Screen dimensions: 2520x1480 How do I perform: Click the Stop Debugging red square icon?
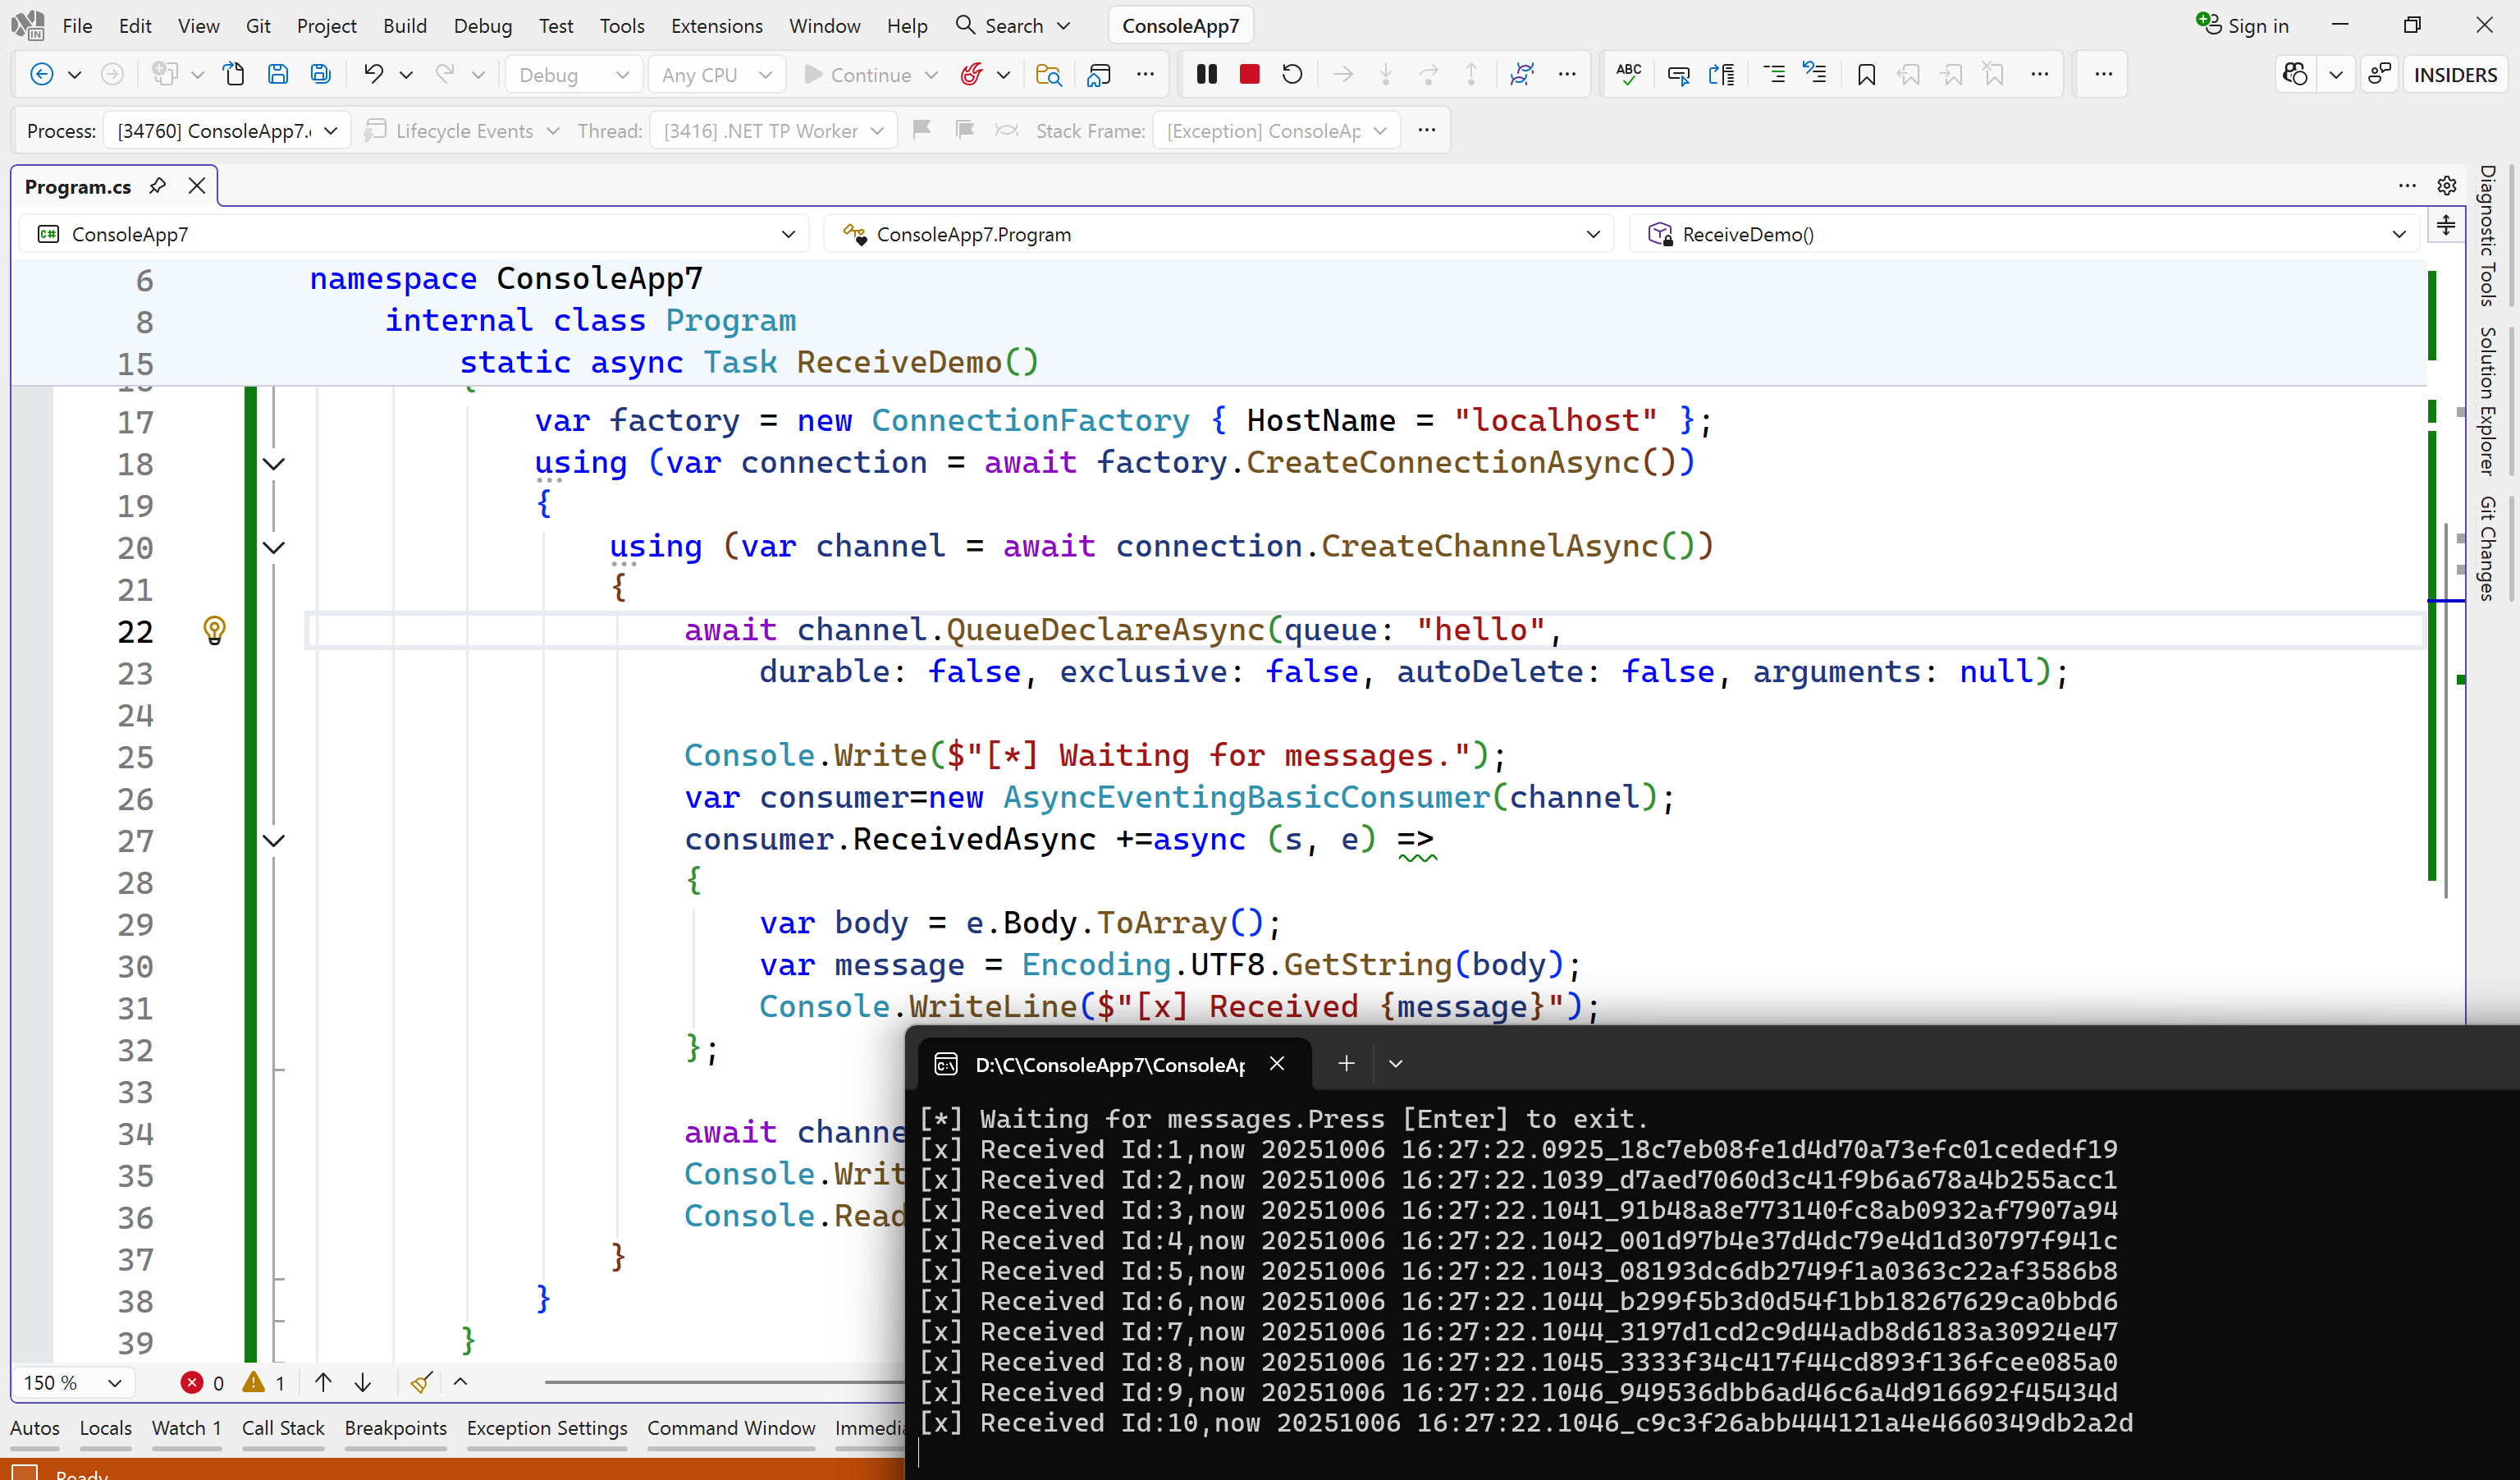[1249, 74]
